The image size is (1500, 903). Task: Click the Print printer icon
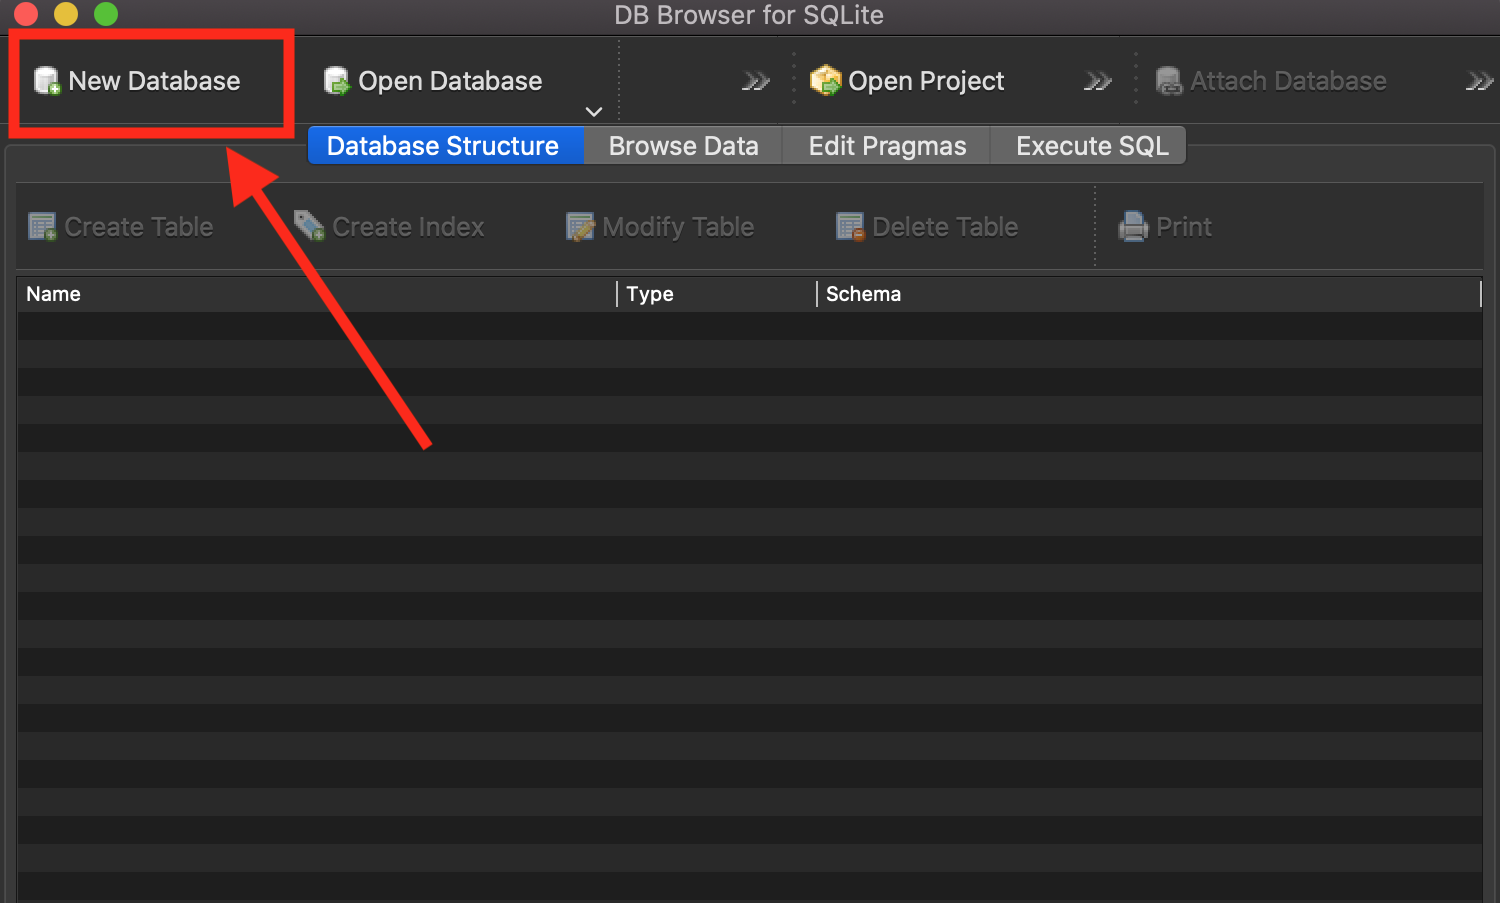(x=1133, y=227)
